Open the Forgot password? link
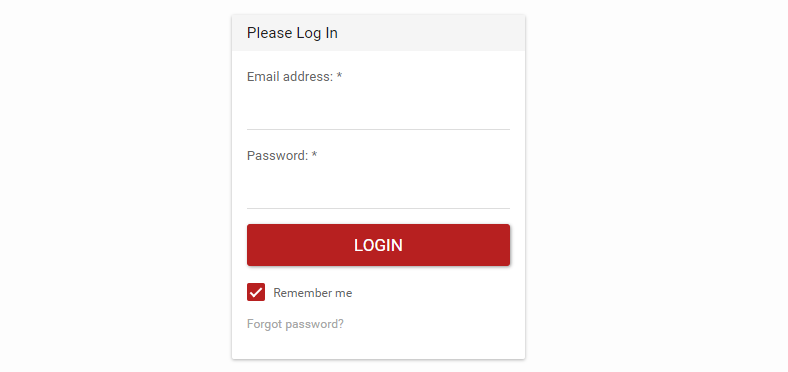The height and width of the screenshot is (372, 788). [296, 324]
